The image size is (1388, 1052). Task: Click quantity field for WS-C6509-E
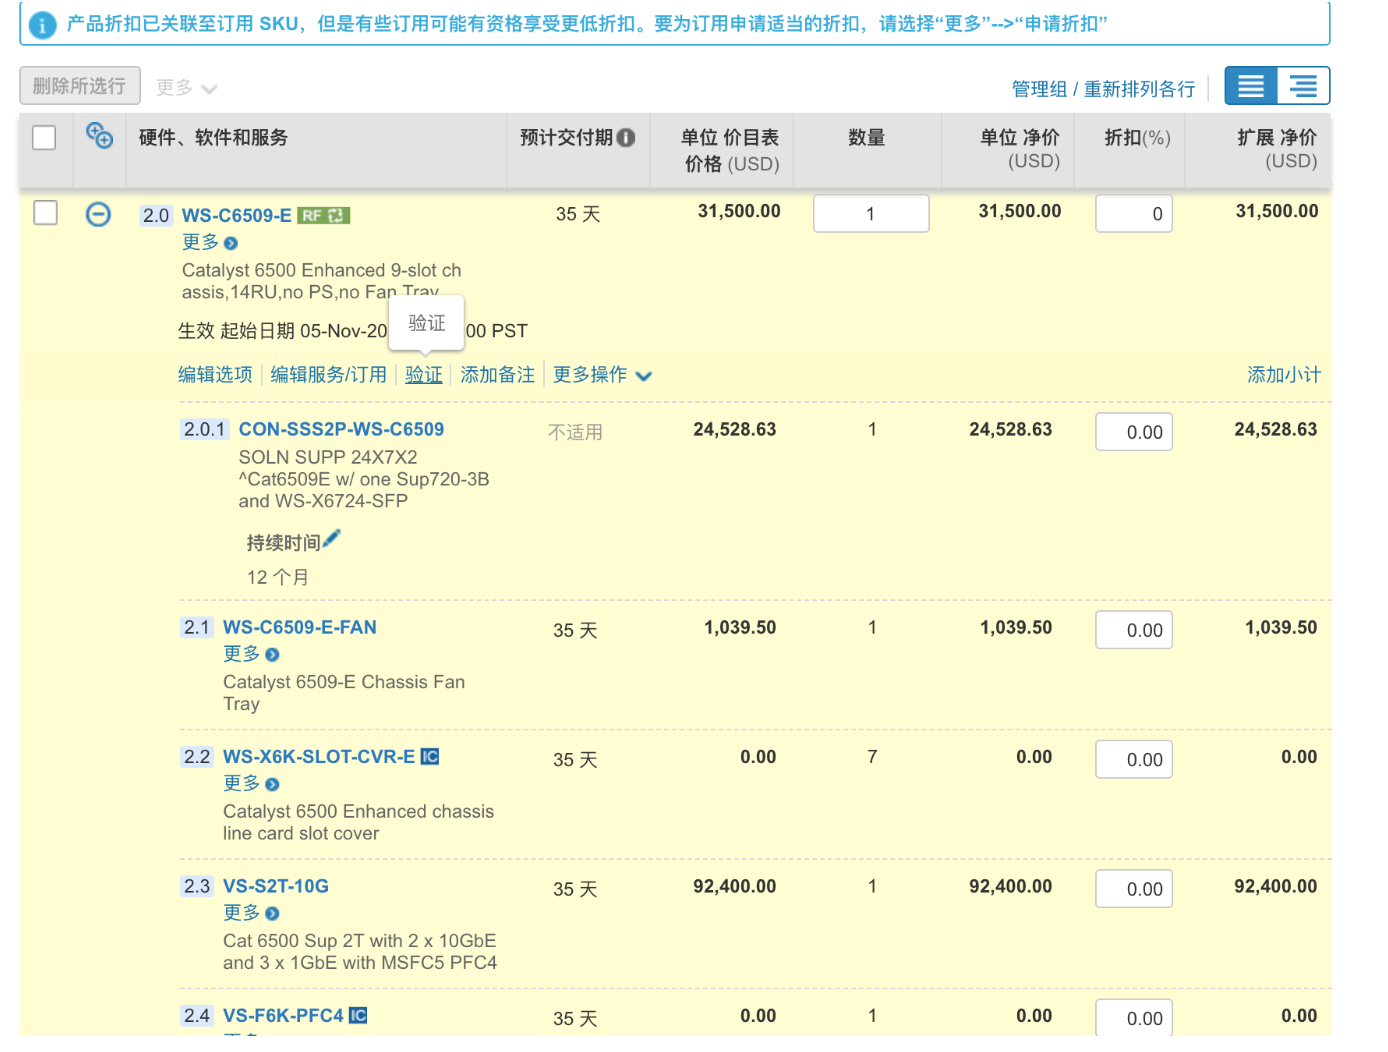point(871,214)
